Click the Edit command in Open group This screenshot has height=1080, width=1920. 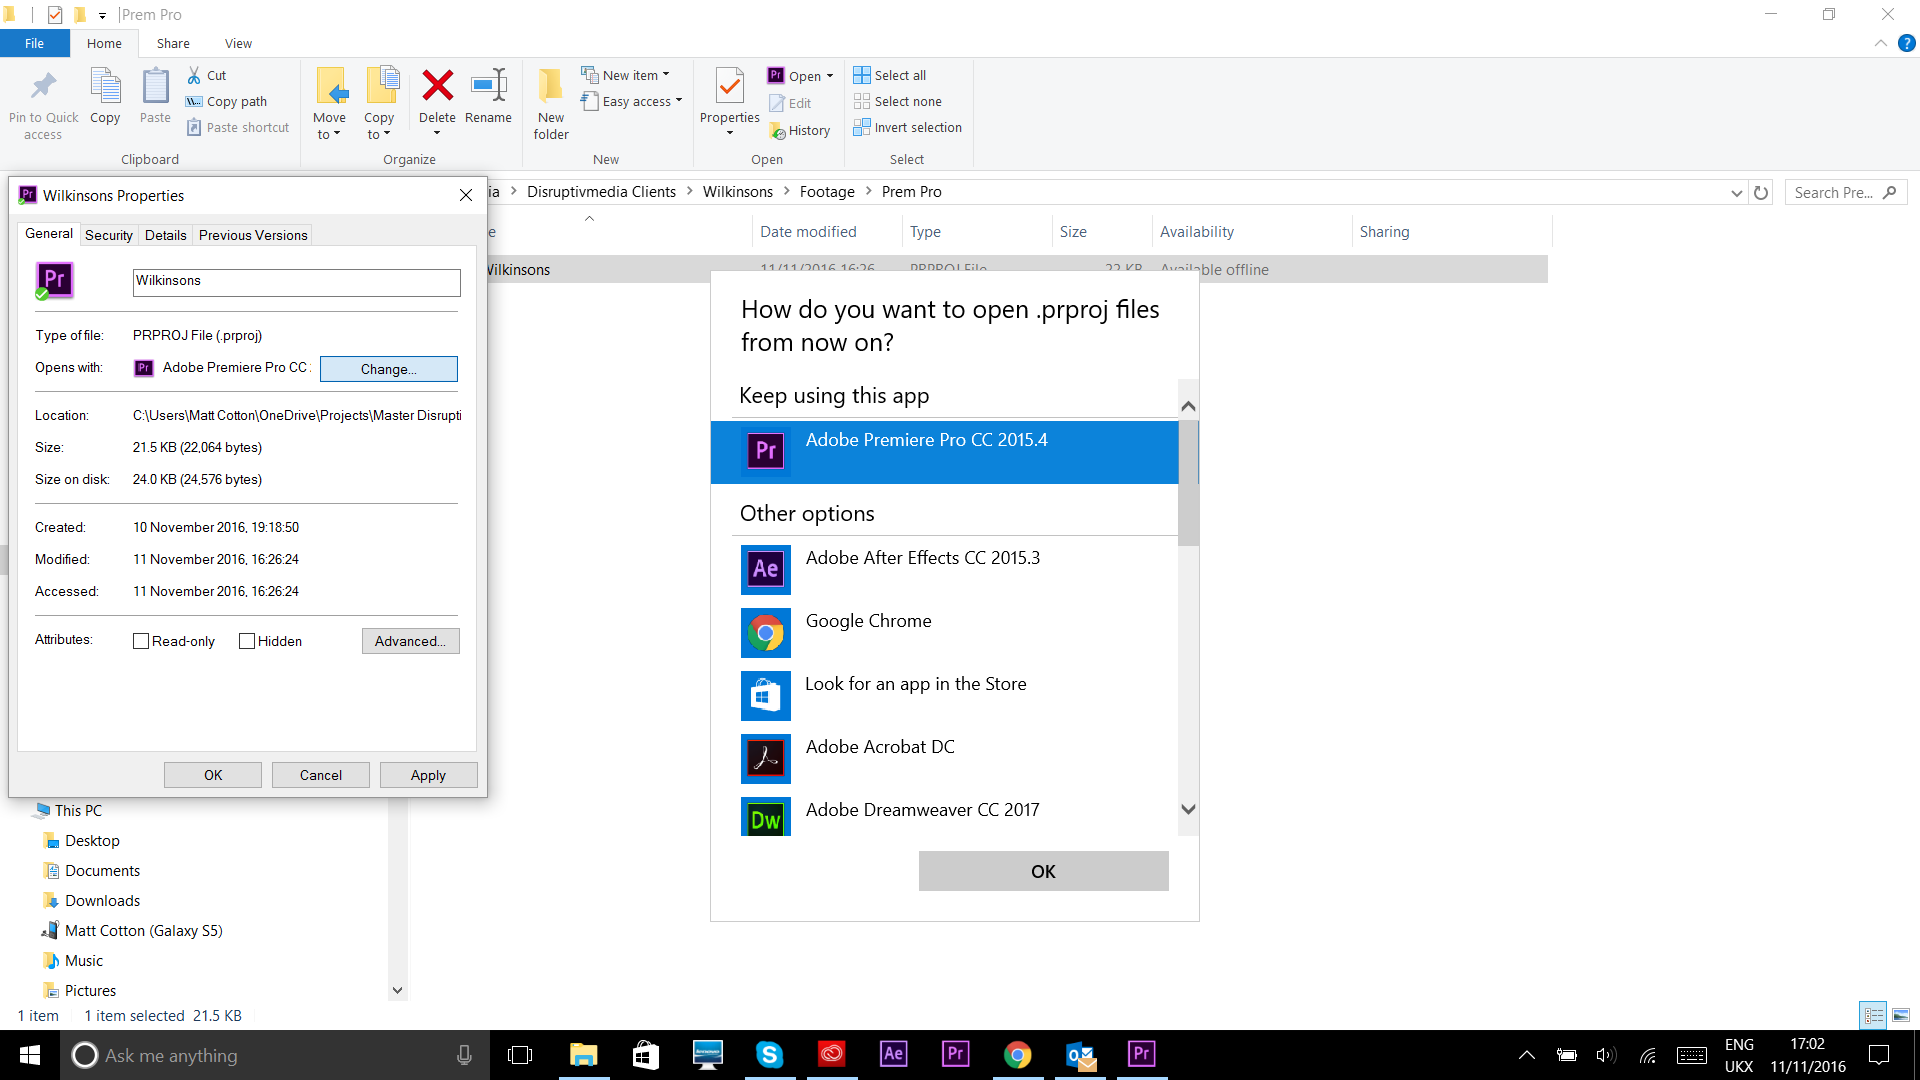pos(790,103)
